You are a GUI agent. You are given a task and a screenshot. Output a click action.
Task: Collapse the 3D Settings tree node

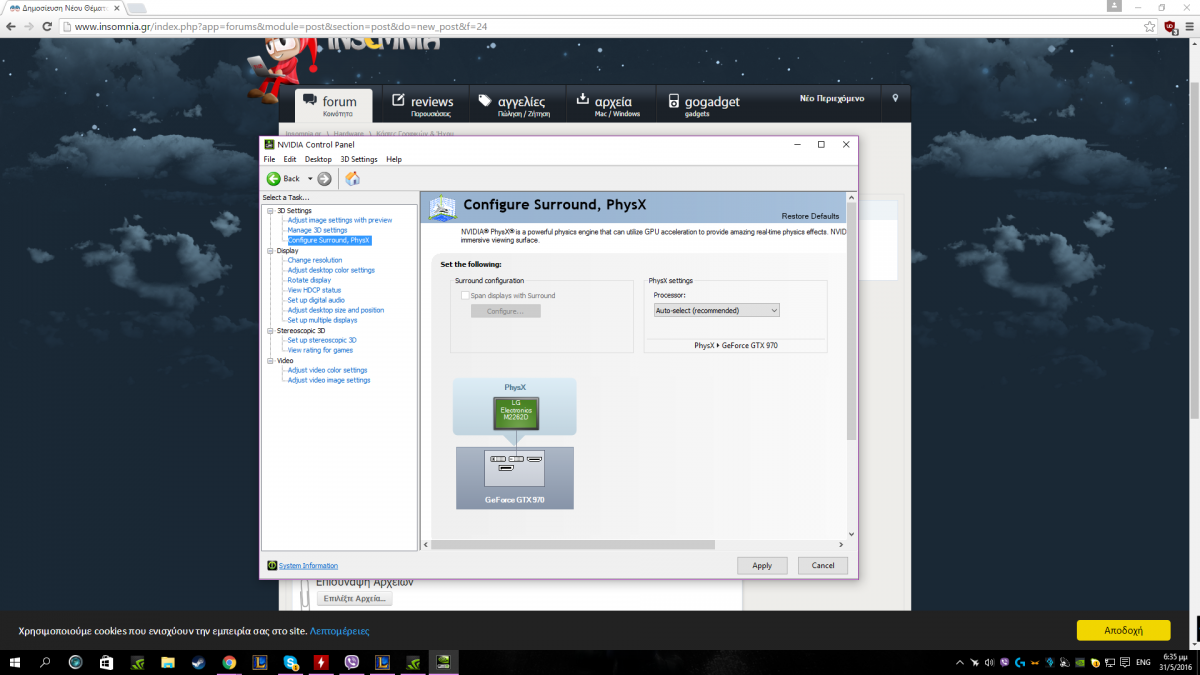coord(270,211)
